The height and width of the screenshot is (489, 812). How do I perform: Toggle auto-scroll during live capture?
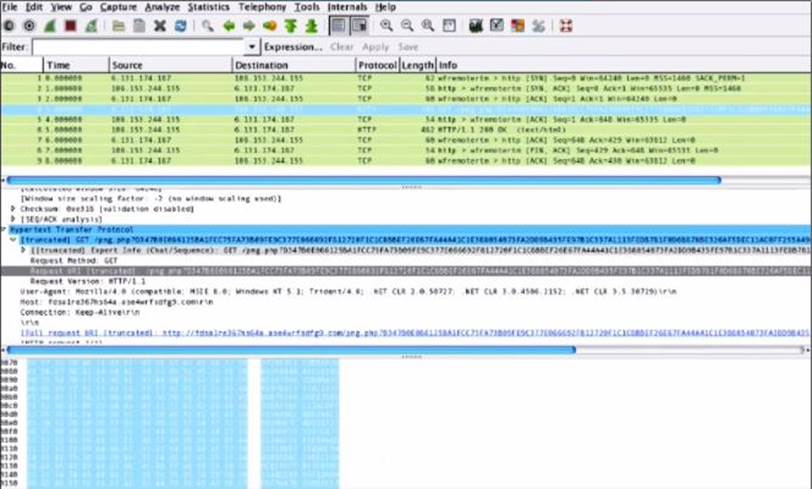(x=358, y=25)
